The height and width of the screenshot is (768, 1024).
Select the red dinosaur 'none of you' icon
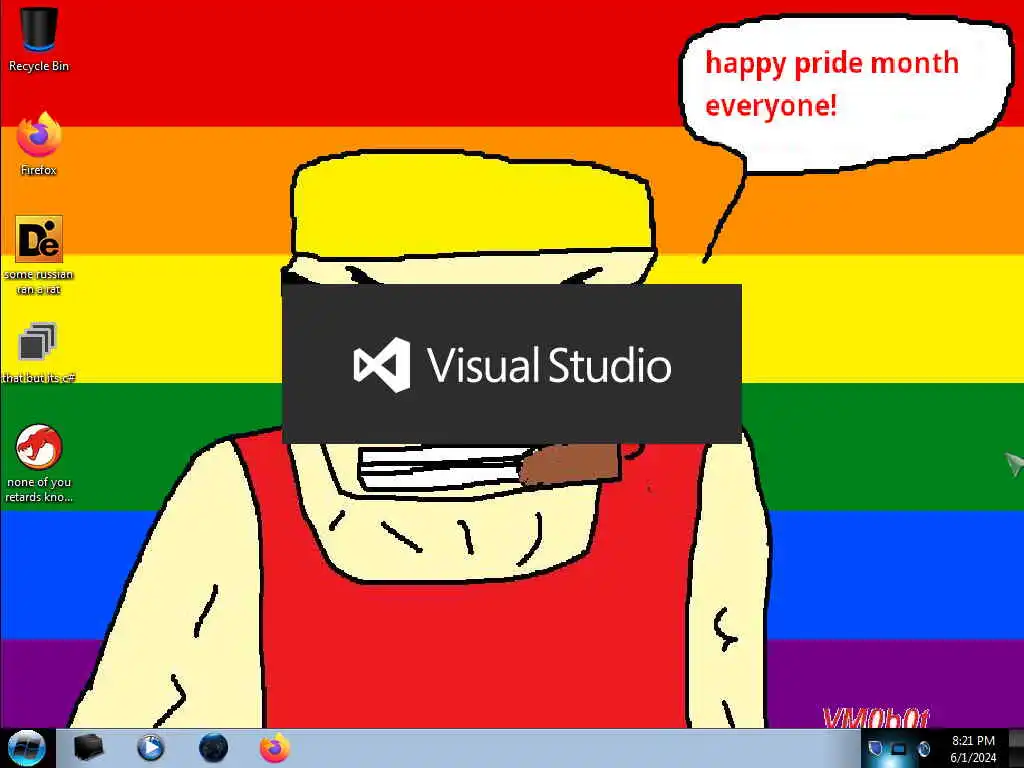39,462
